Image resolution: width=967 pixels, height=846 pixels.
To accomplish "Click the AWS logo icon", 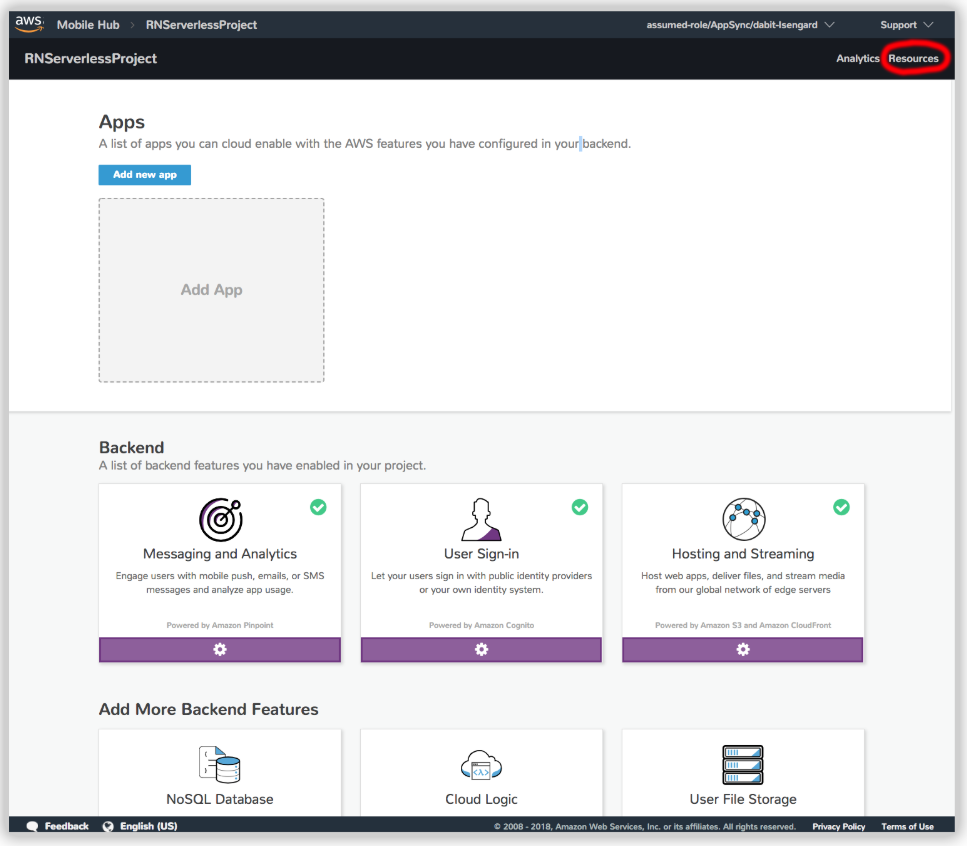I will (29, 24).
